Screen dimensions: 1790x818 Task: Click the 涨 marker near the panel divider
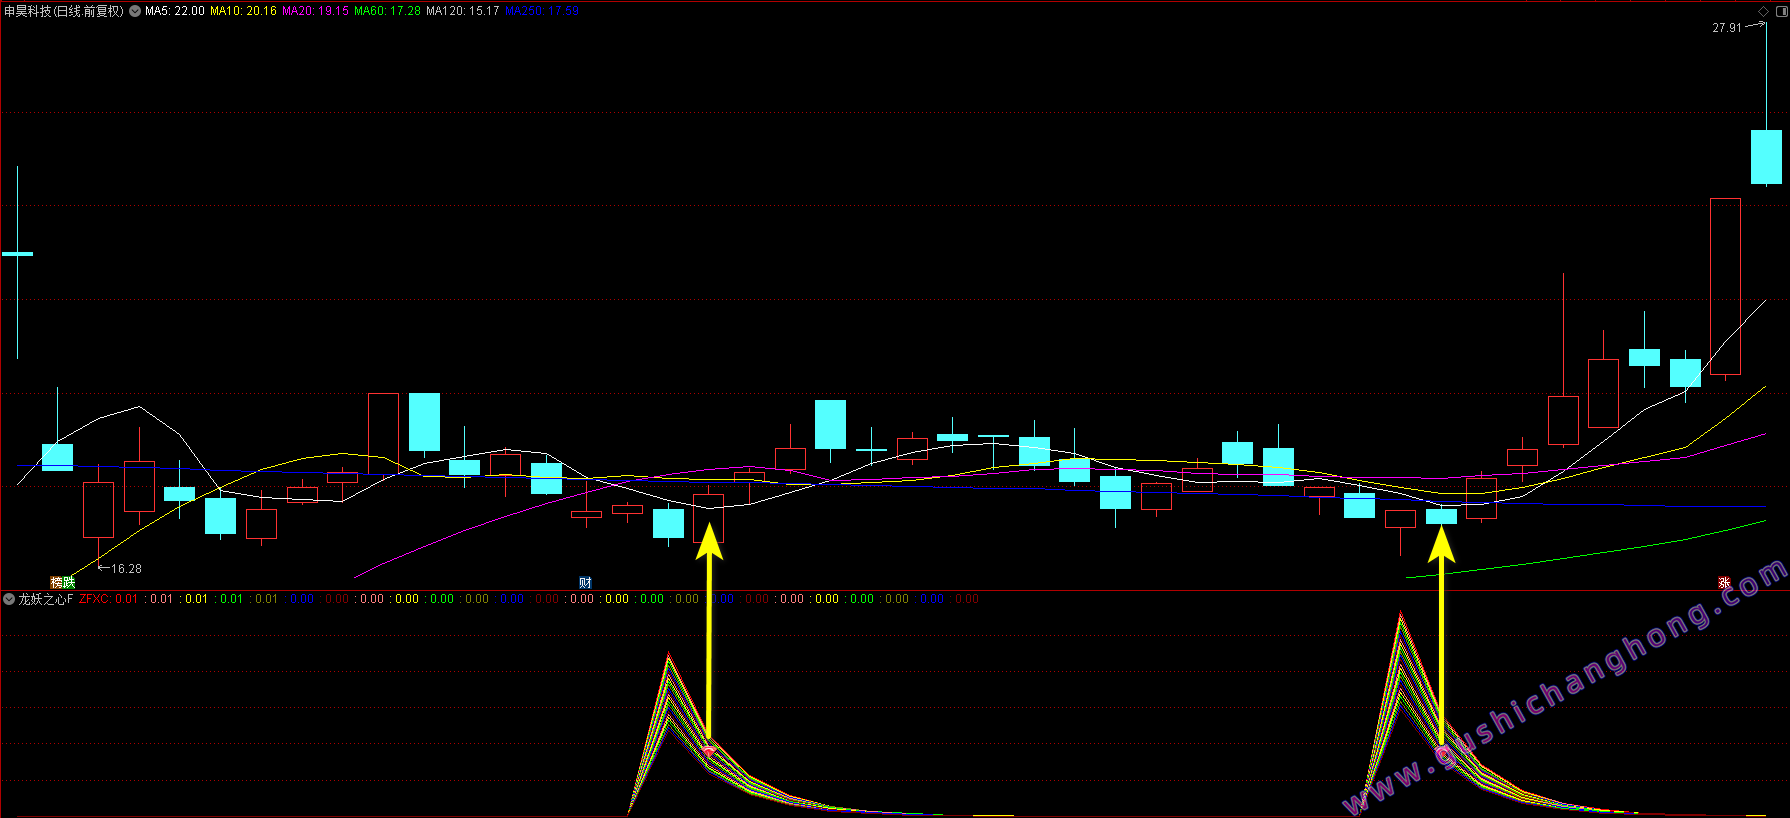pos(1724,582)
